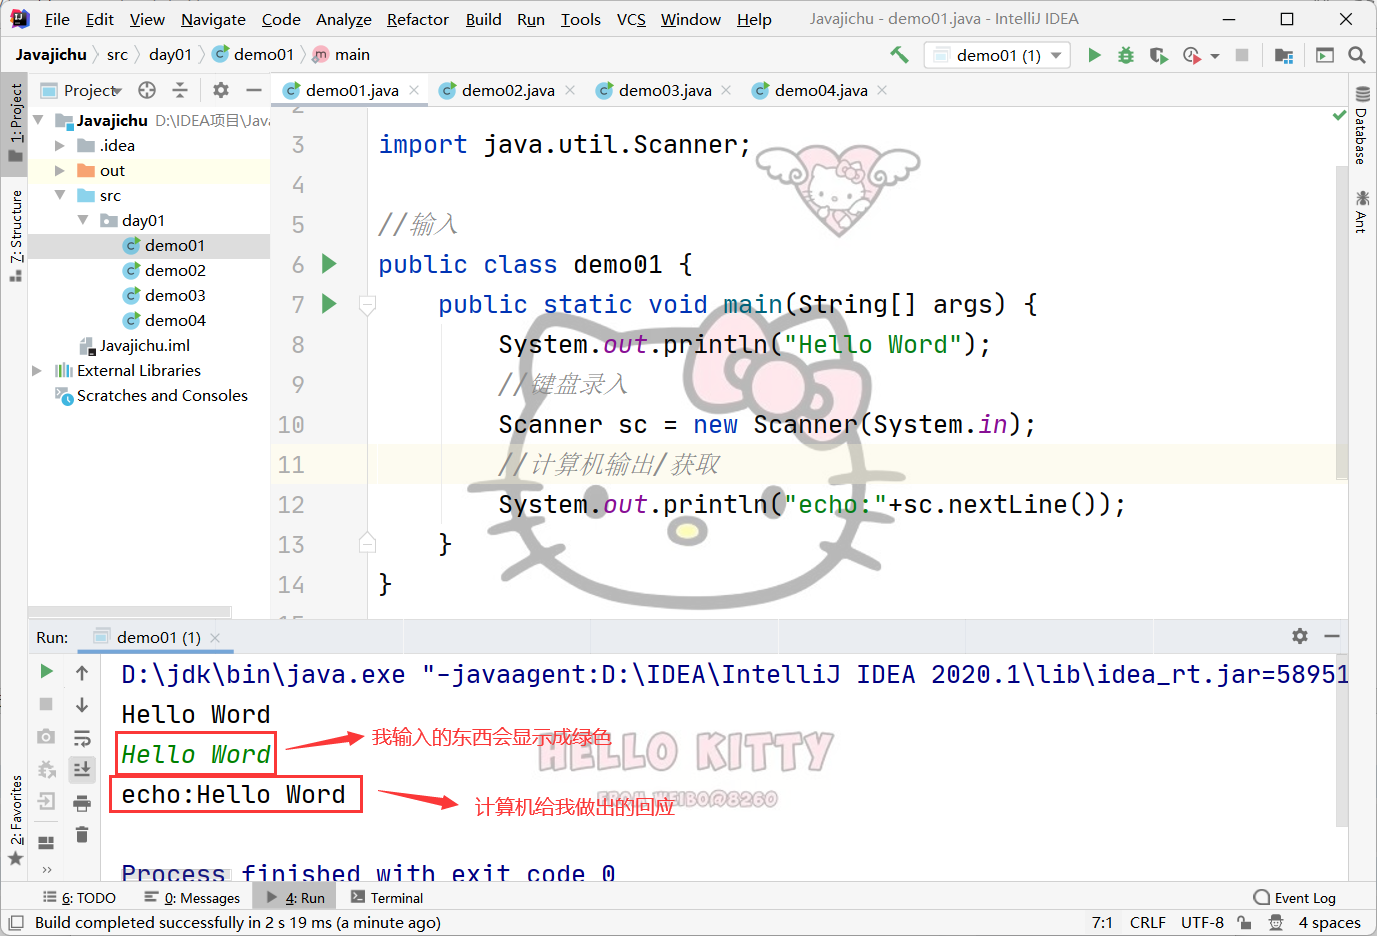This screenshot has height=936, width=1377.
Task: Collapse all nodes in Project panel
Action: point(180,90)
